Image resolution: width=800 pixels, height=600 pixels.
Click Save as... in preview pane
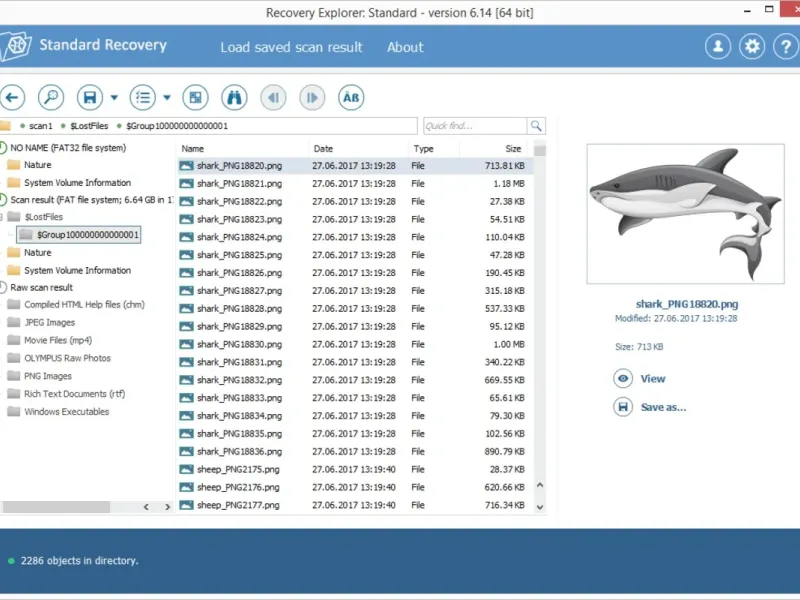point(663,407)
